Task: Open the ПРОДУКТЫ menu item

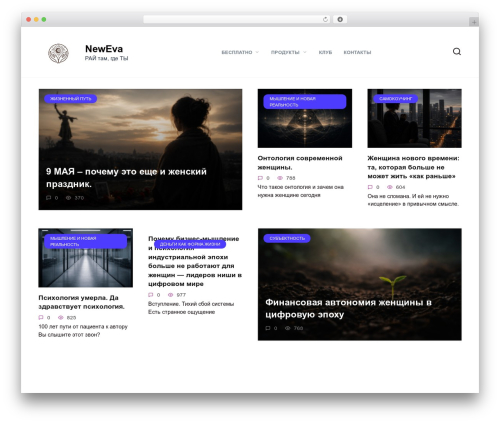Action: pos(285,52)
